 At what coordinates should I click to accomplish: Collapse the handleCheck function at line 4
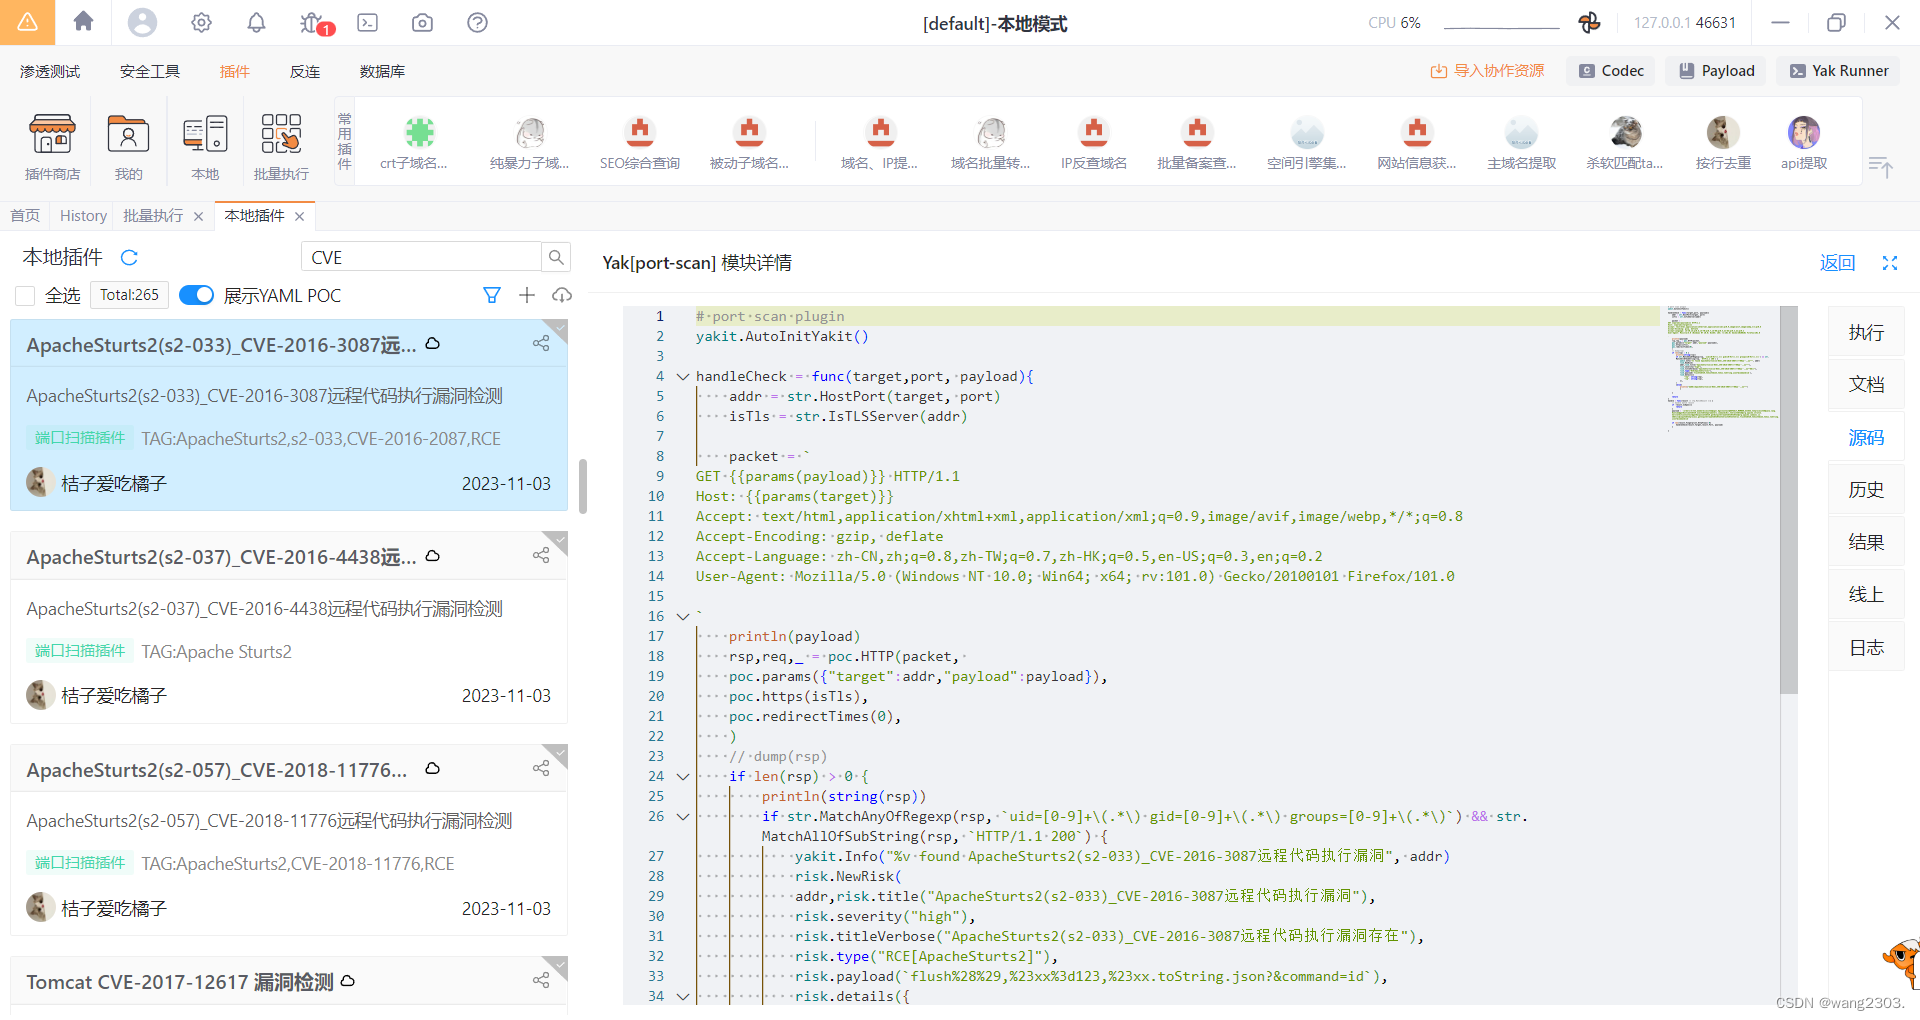[683, 377]
